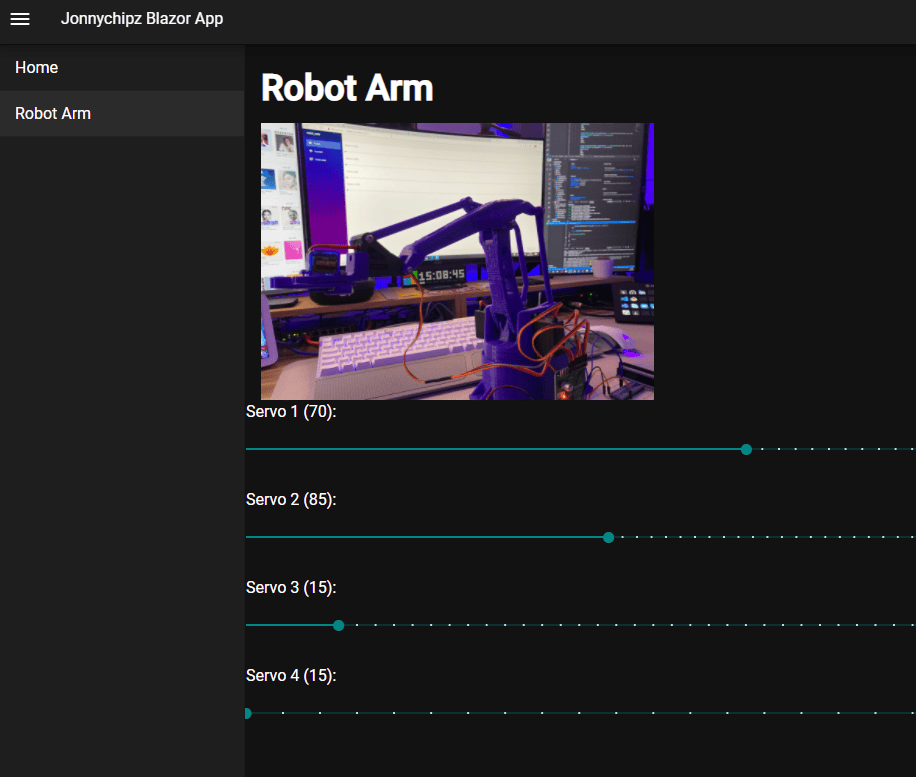Click the robot arm camera image

[x=457, y=261]
